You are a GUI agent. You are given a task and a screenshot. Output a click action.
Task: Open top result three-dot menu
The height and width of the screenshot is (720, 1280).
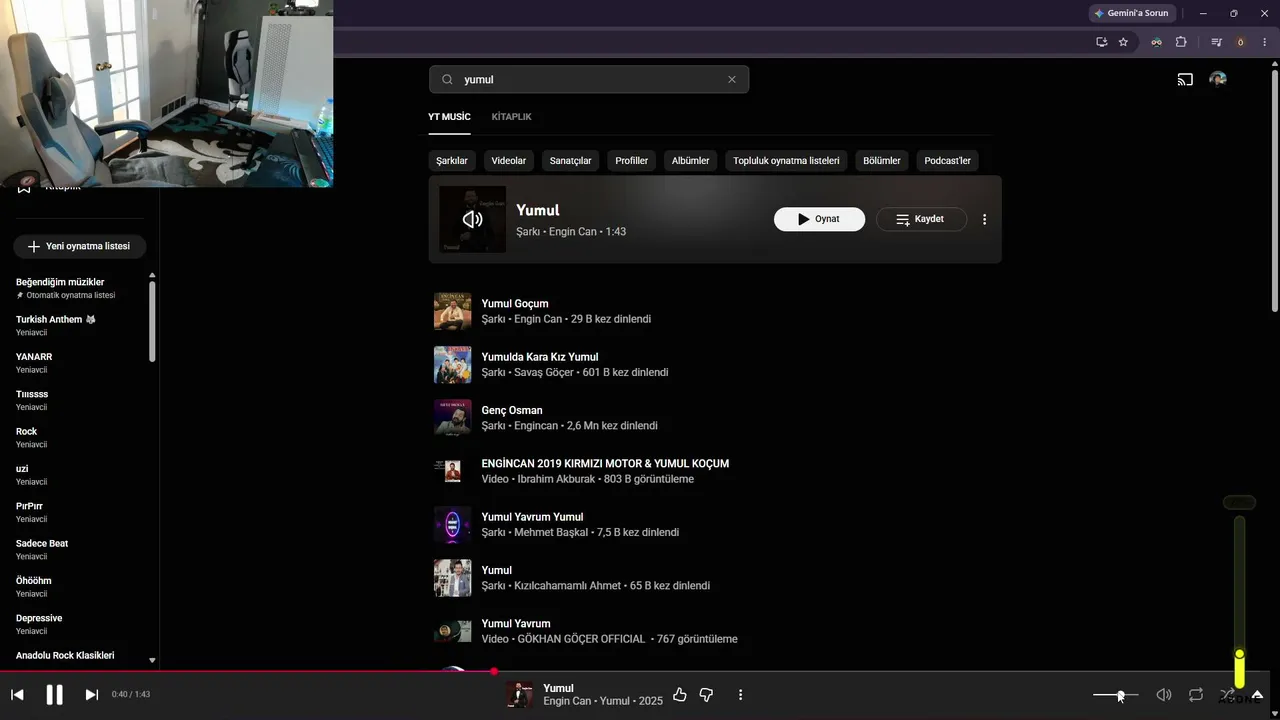(984, 219)
